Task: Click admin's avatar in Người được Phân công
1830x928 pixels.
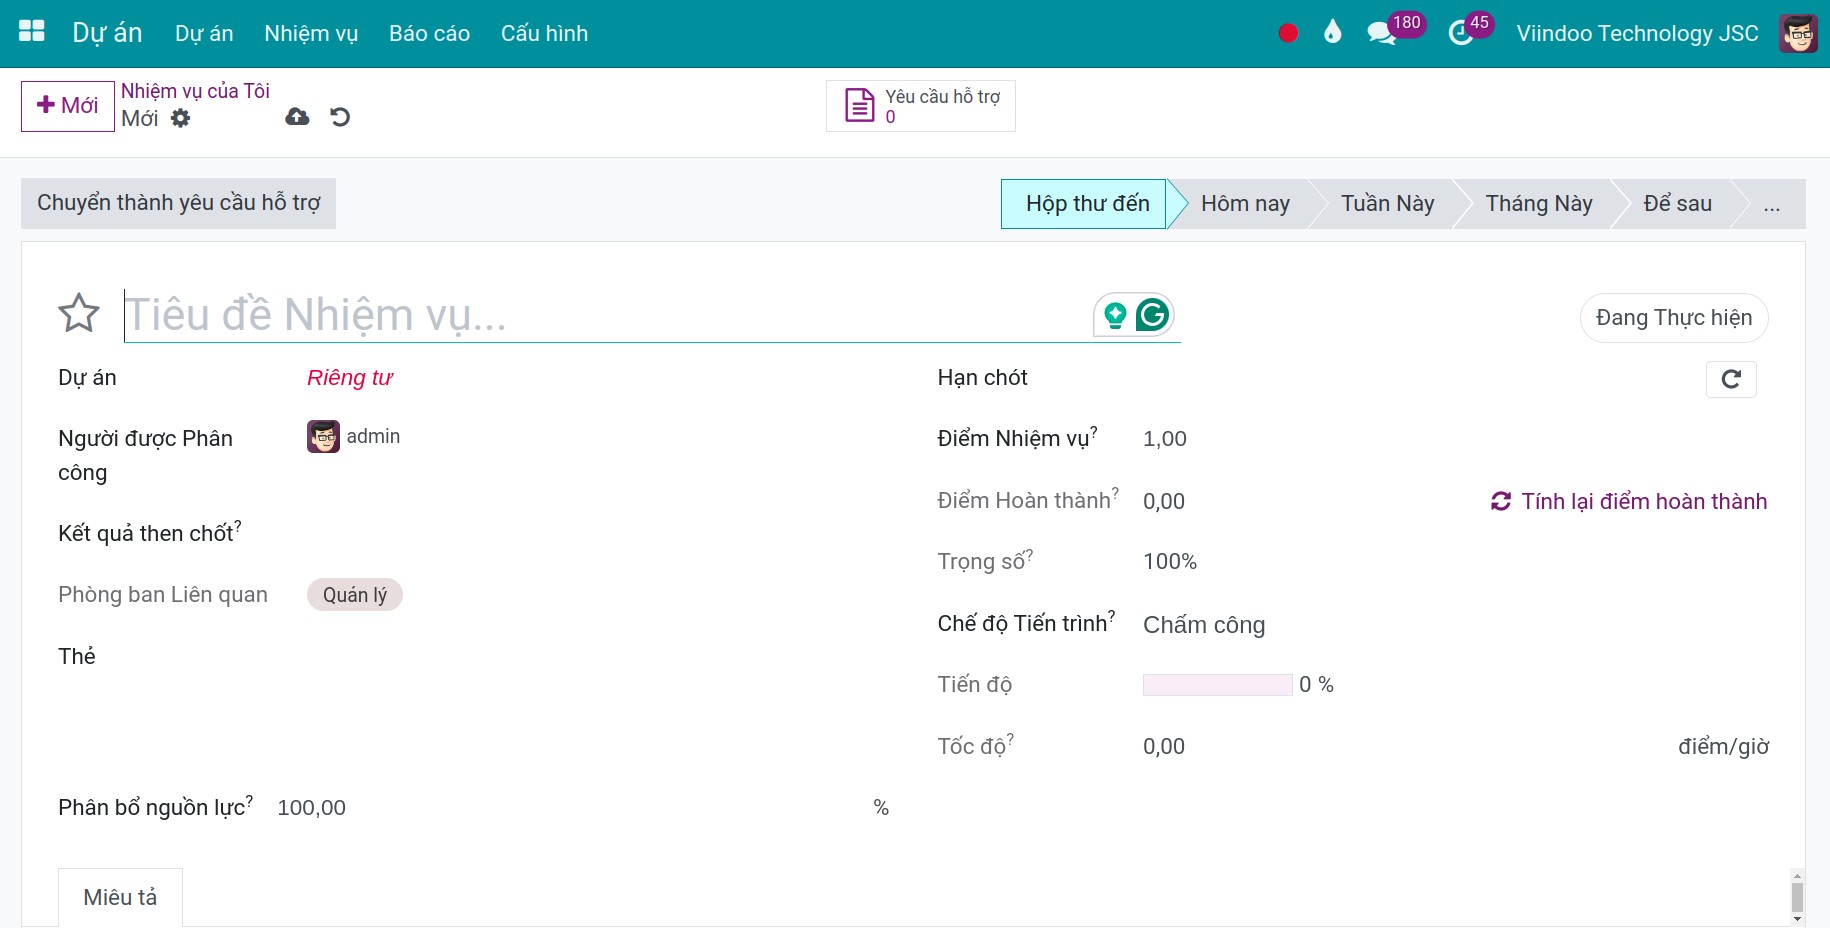Action: [323, 437]
